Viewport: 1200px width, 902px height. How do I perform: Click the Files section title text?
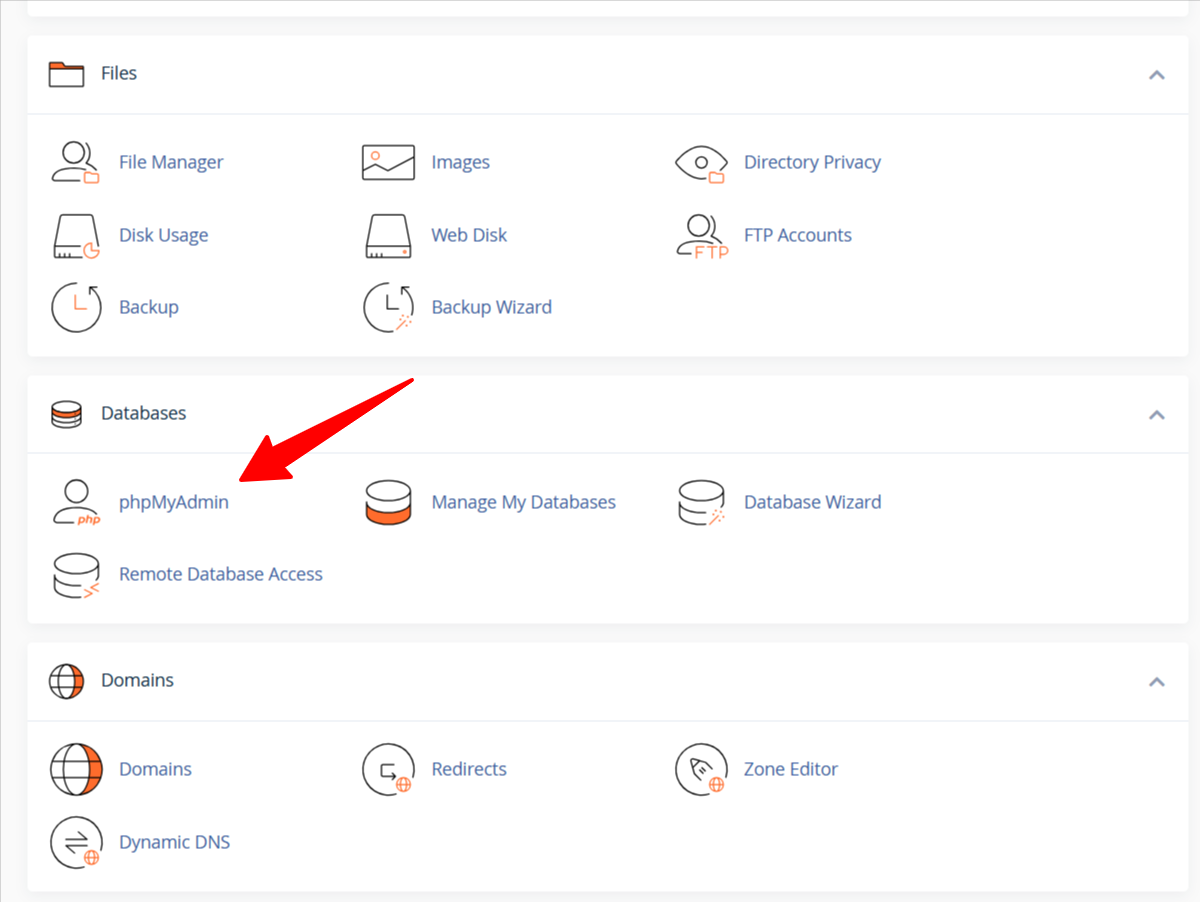click(x=119, y=73)
